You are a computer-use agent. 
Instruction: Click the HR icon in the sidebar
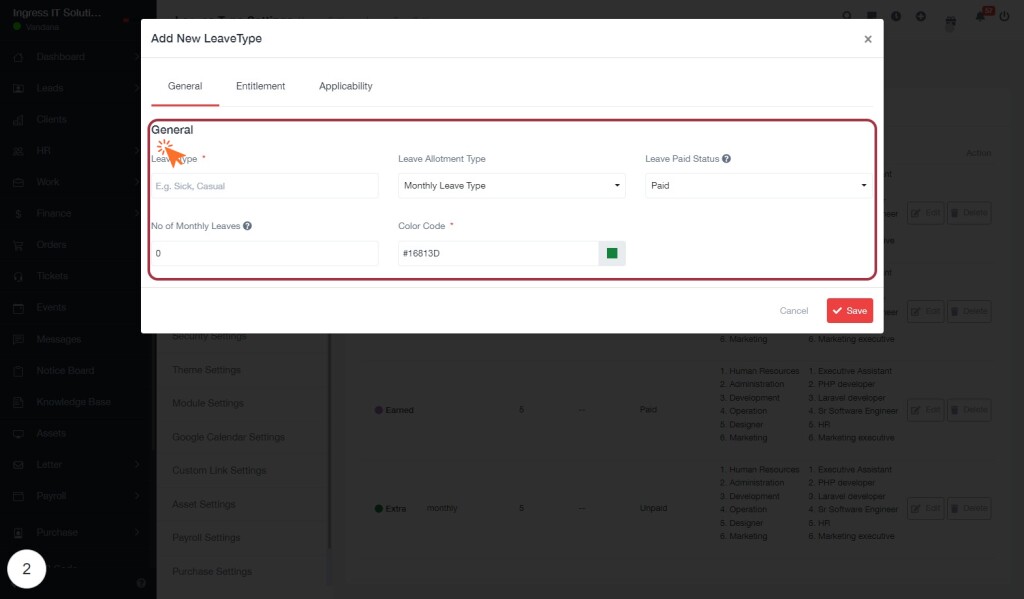point(18,151)
